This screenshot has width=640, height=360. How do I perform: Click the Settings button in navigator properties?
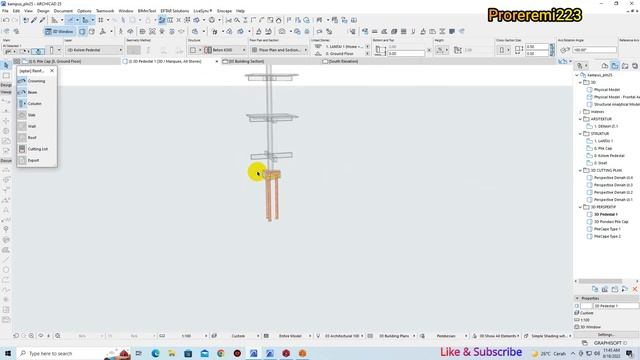606,334
